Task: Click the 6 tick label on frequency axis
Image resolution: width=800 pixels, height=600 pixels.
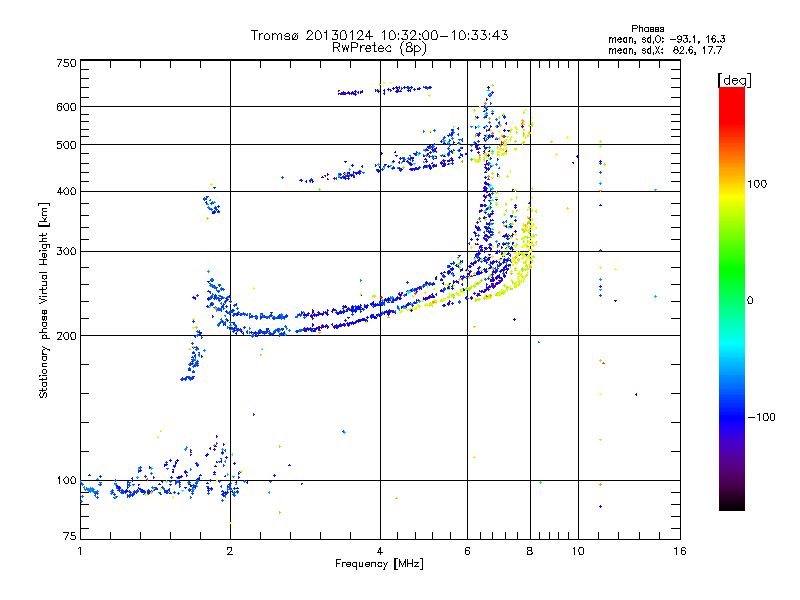Action: [x=468, y=551]
